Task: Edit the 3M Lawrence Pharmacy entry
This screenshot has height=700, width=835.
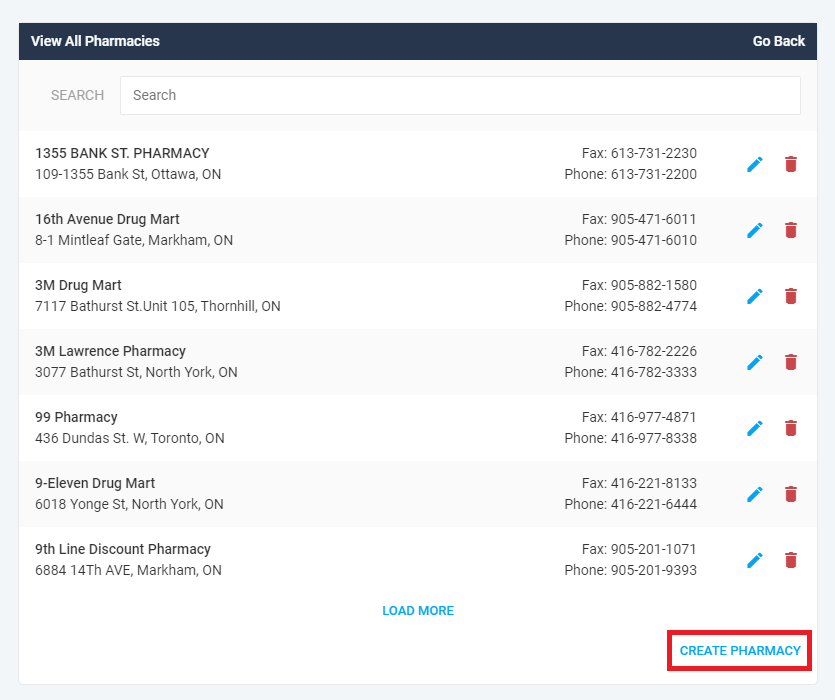Action: [755, 362]
